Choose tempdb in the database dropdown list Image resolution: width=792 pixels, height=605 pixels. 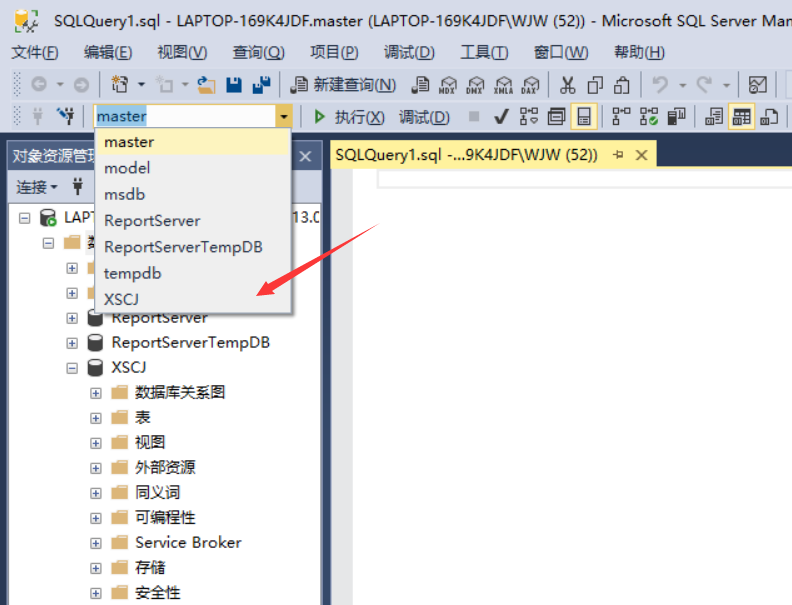192,273
